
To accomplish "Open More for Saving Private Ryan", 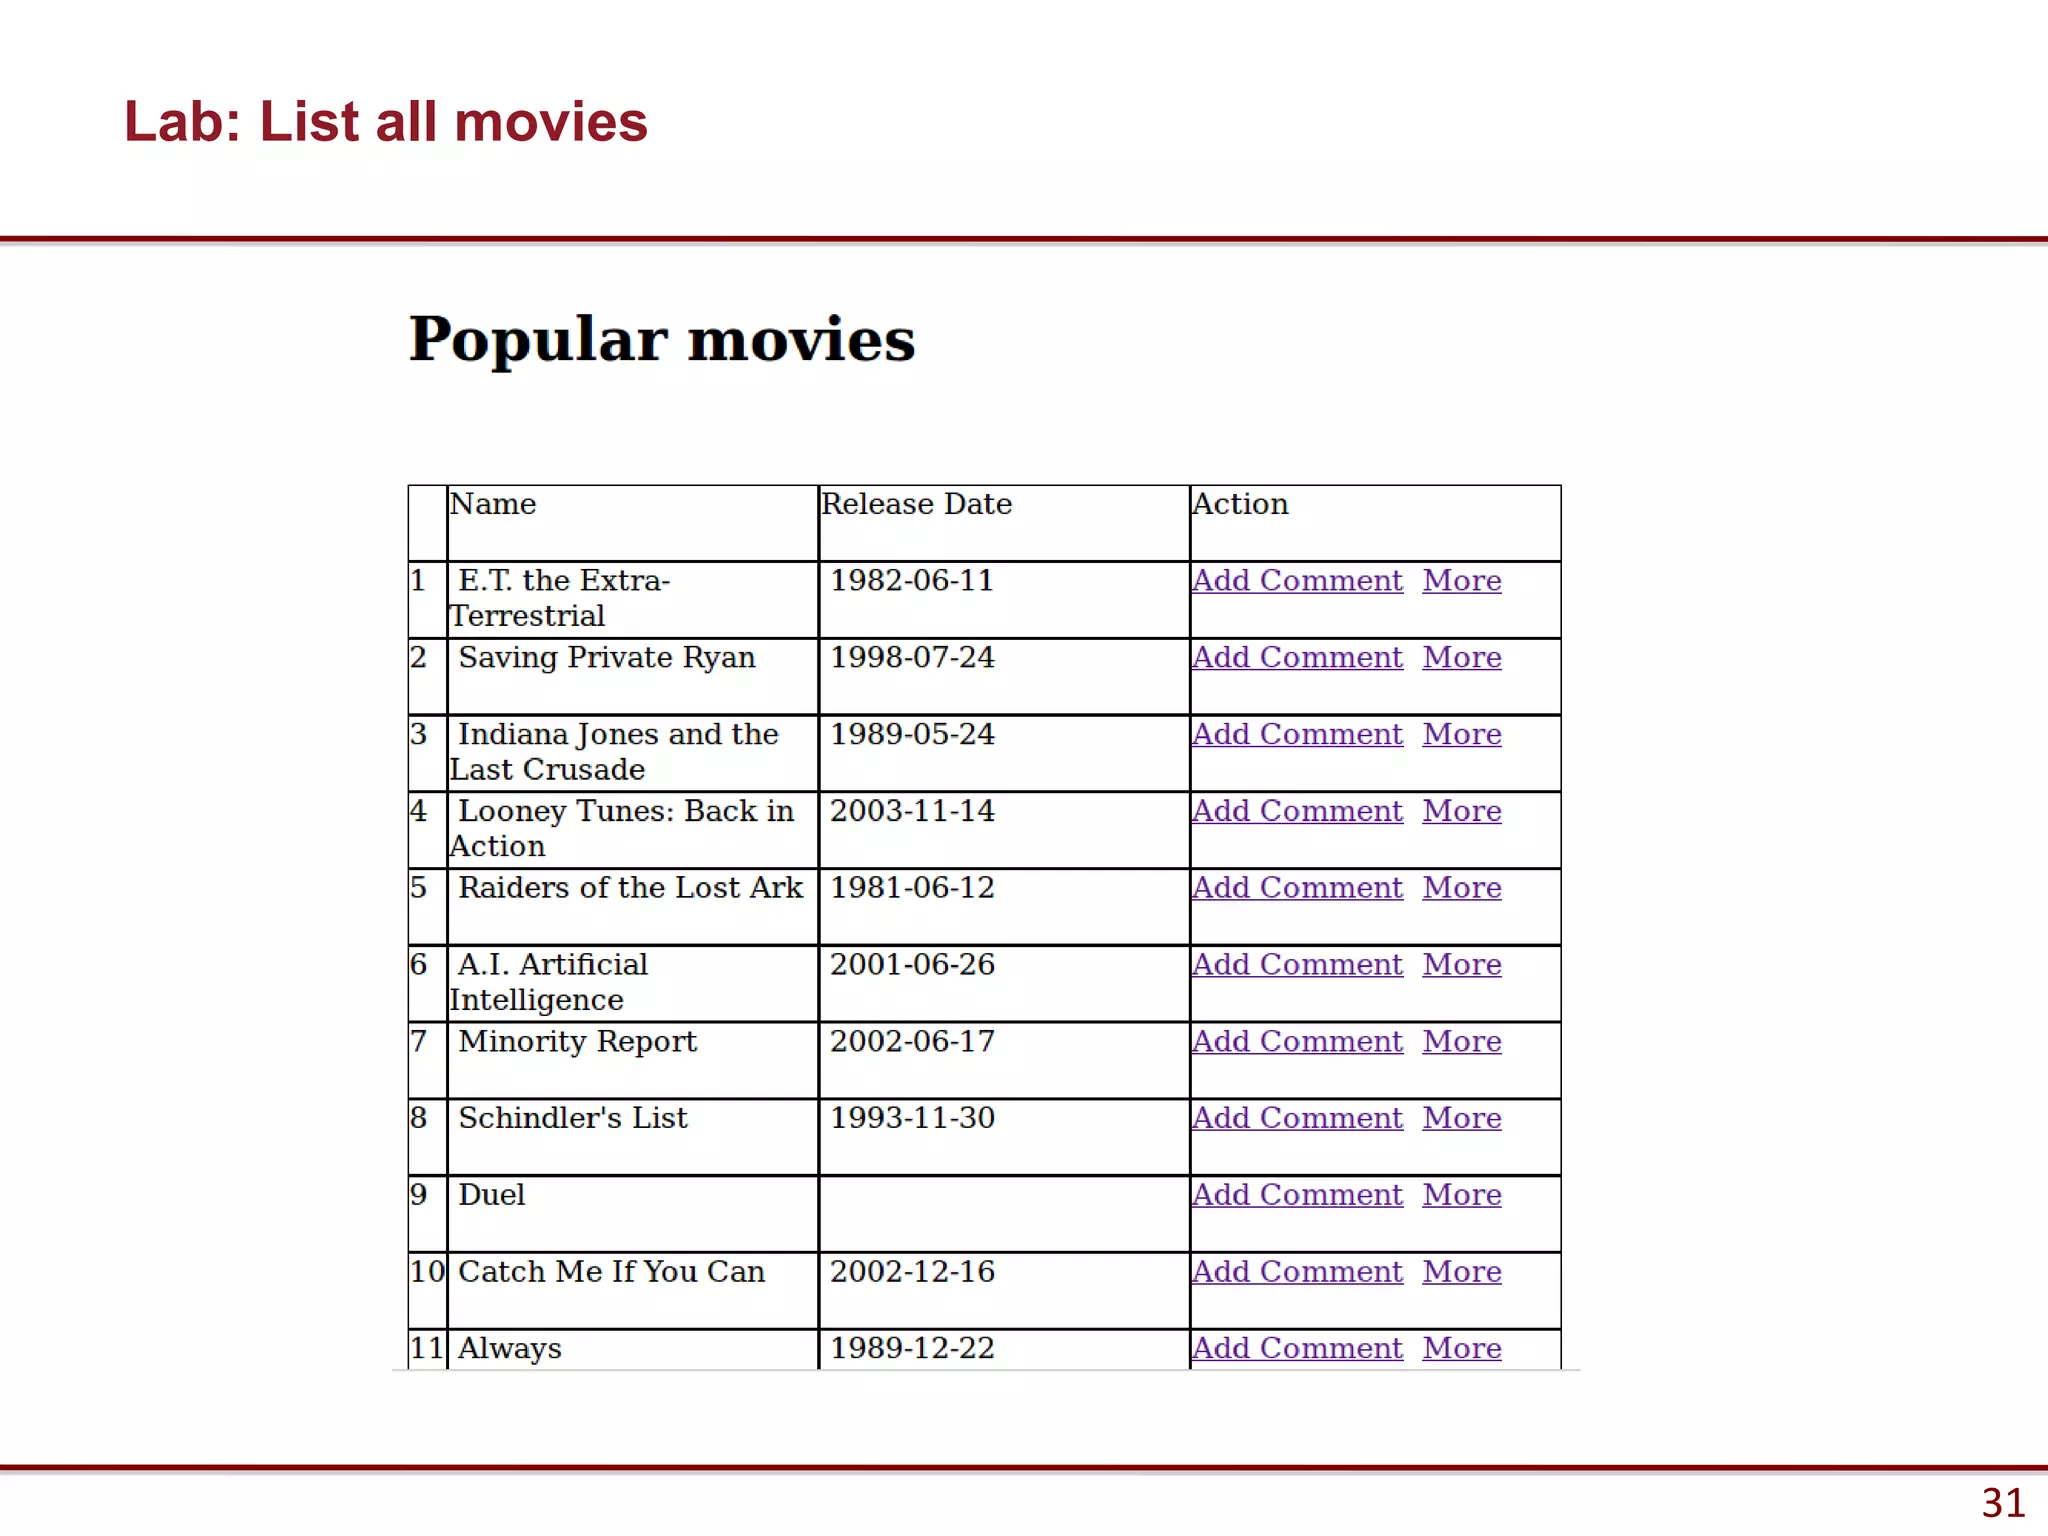I will pyautogui.click(x=1461, y=658).
